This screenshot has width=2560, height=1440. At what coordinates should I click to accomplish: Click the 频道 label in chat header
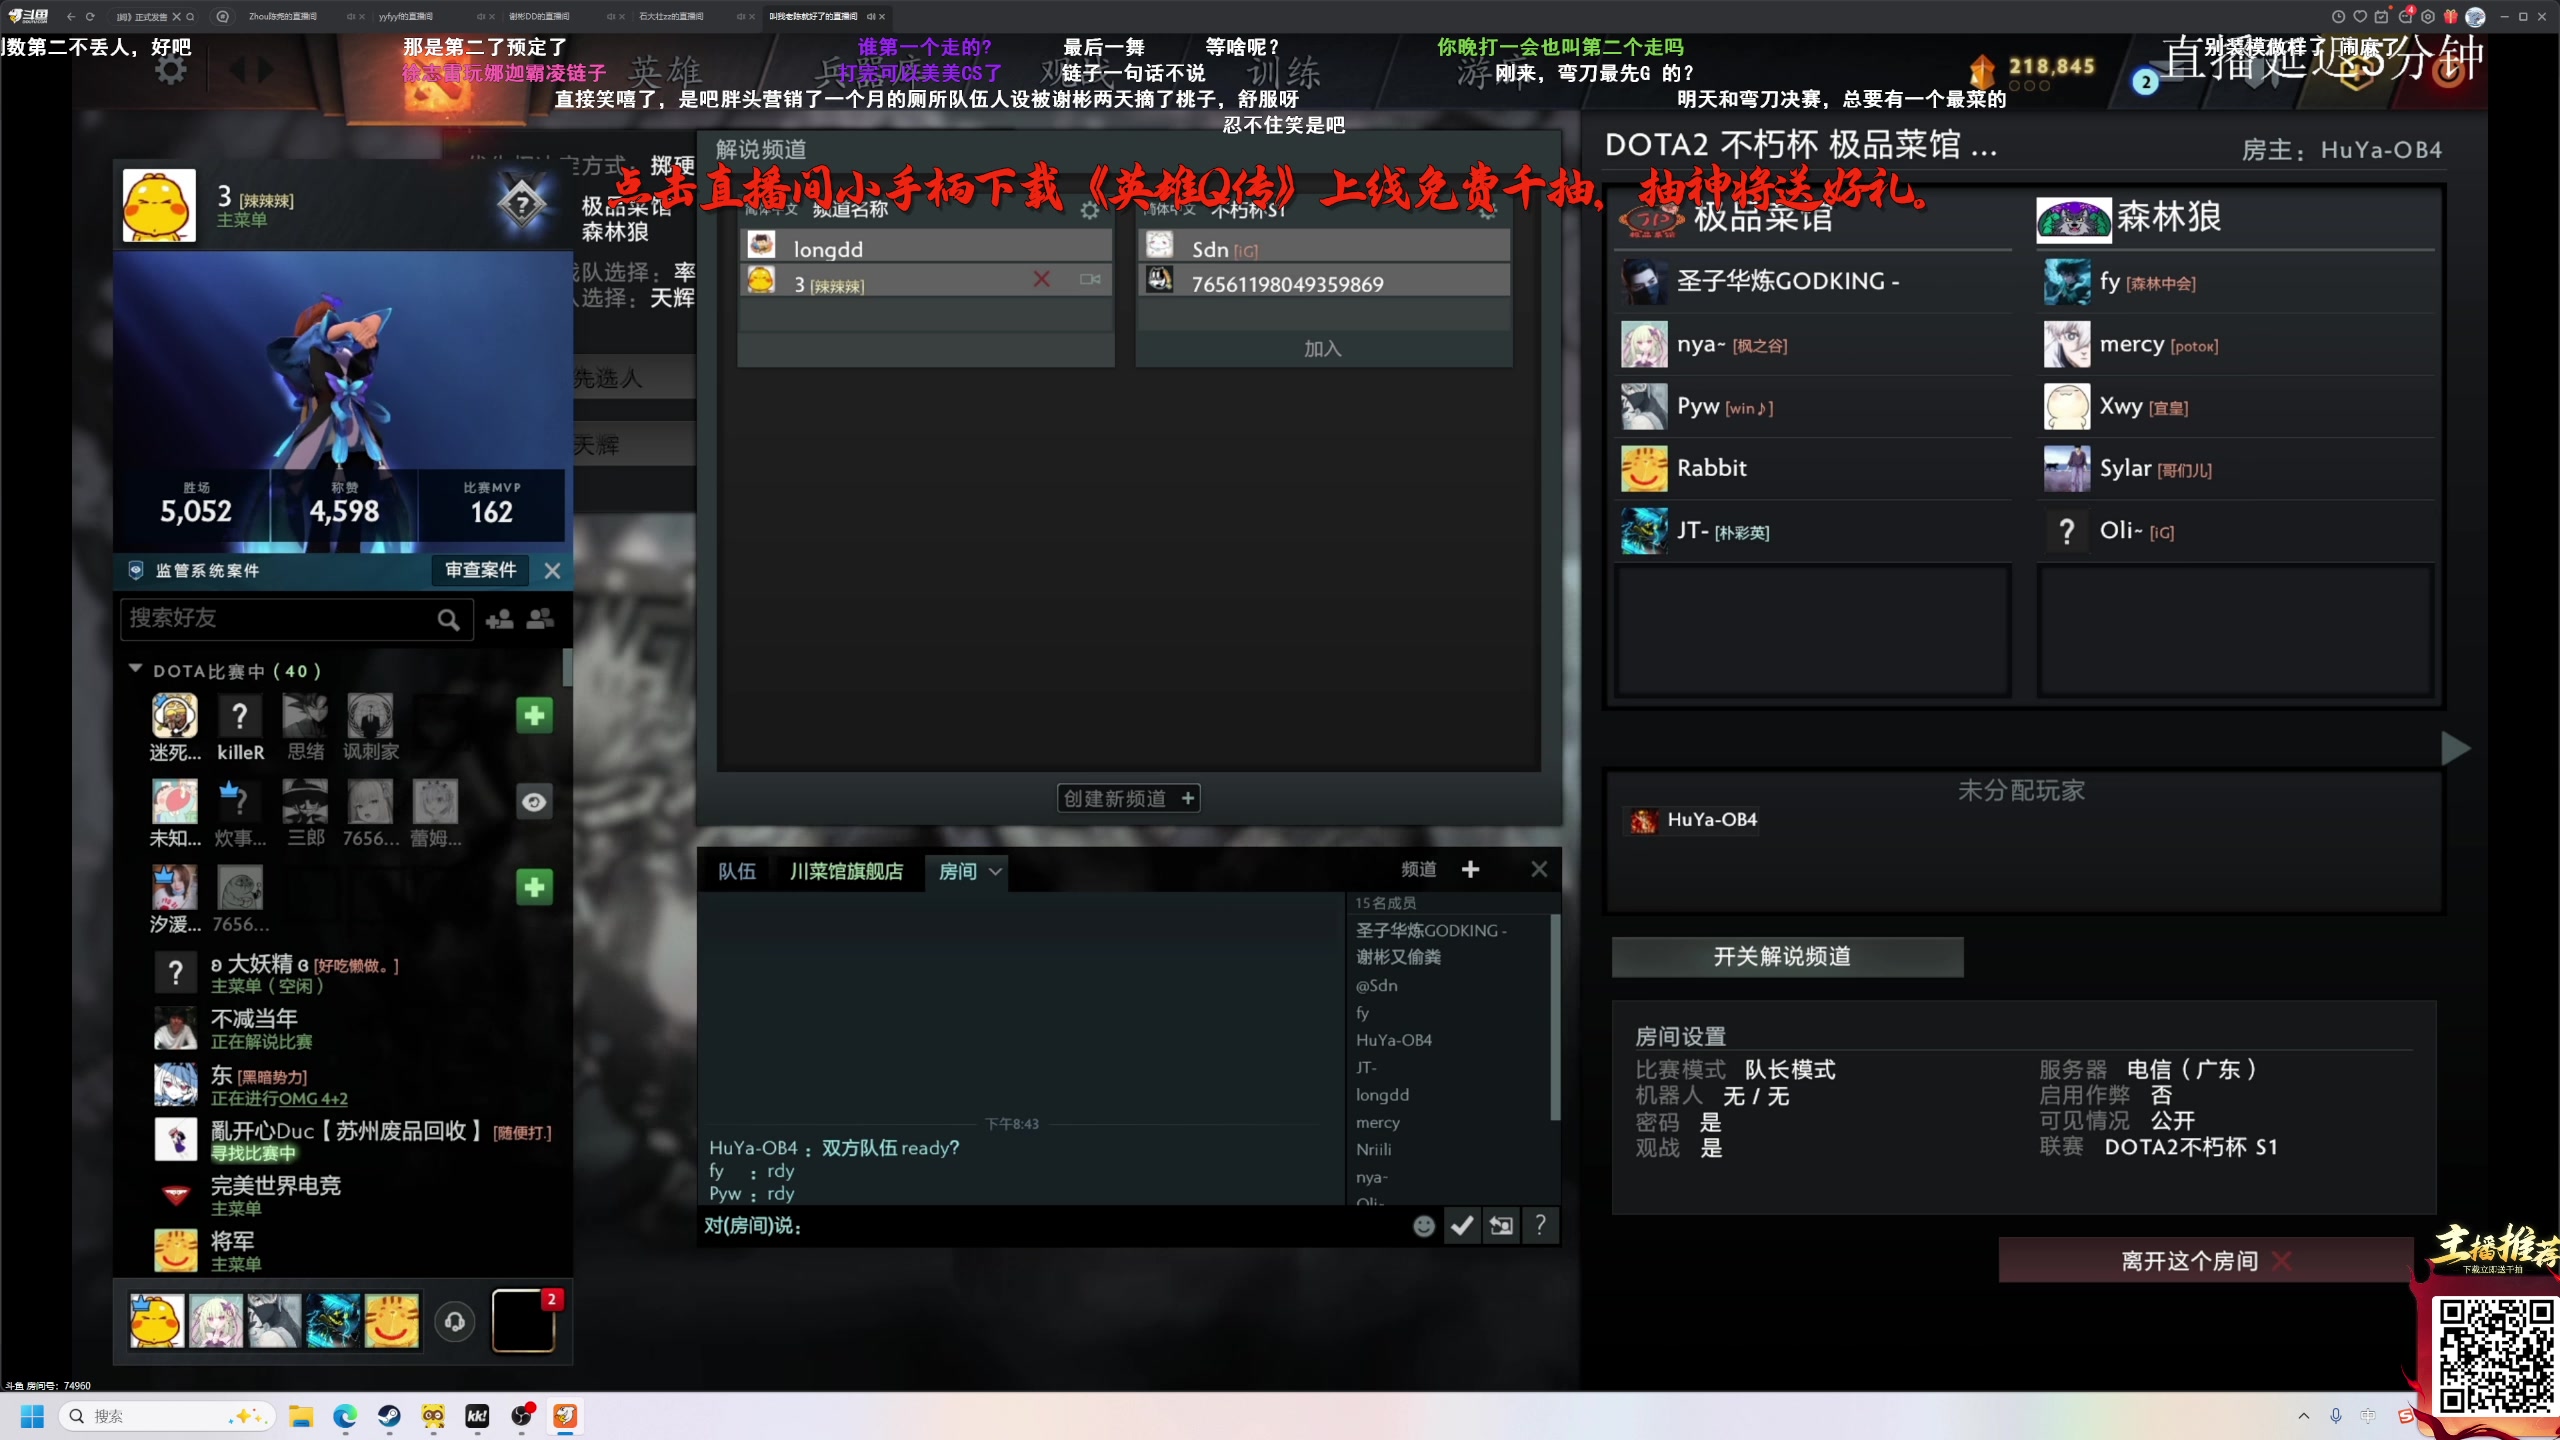pos(1418,870)
